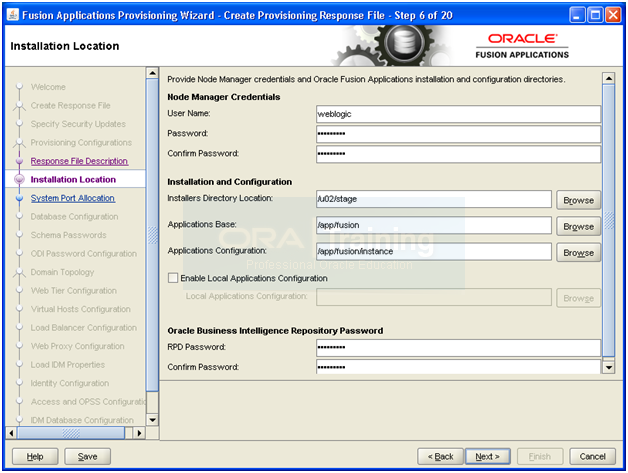Click the Load Balancer Configuration step

click(x=84, y=328)
